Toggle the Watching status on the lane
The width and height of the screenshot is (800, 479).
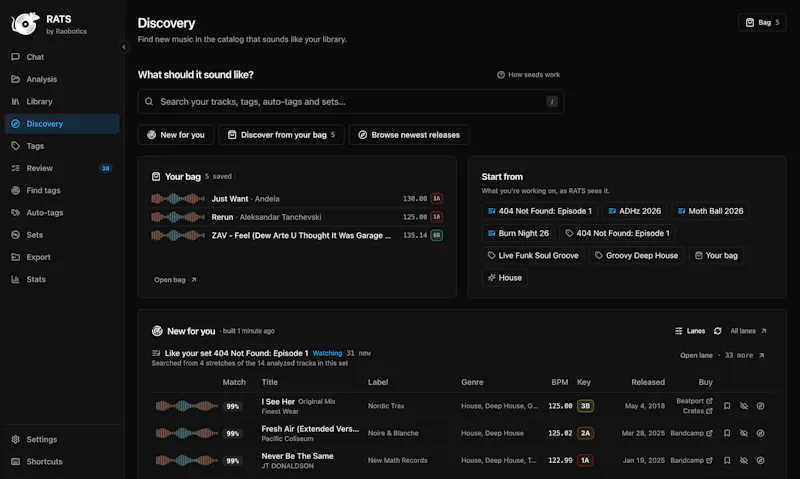pos(327,353)
